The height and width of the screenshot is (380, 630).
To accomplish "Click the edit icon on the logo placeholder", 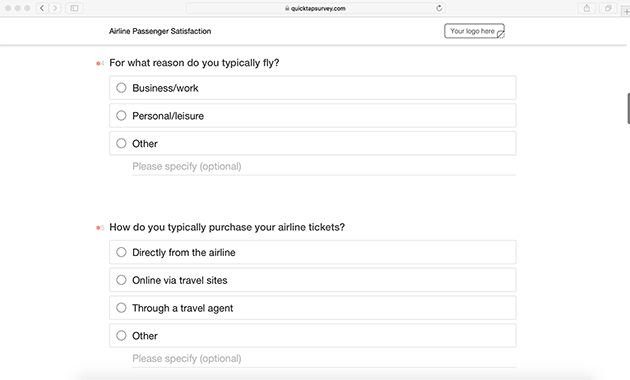I will (x=501, y=35).
